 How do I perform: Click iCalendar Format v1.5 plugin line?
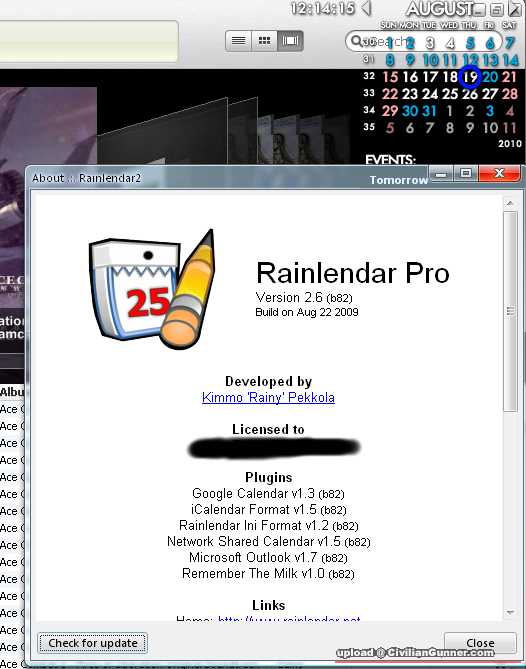(268, 509)
